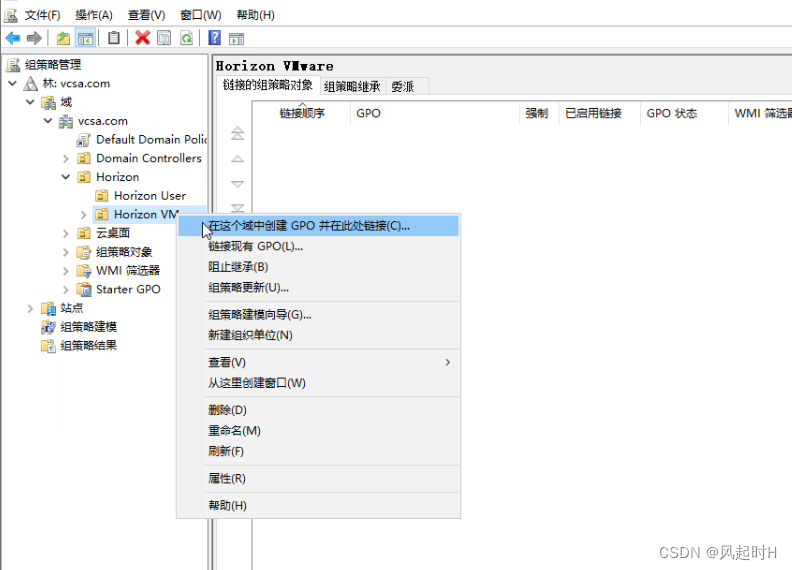Click the vcsa.com domain icon
The height and width of the screenshot is (570, 792).
(x=66, y=121)
